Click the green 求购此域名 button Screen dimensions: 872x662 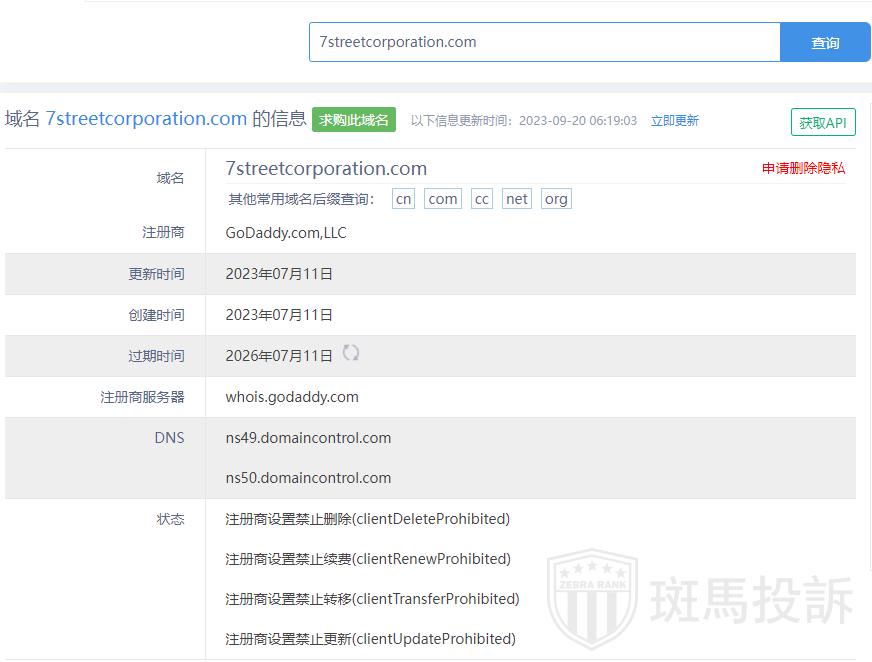tap(354, 120)
